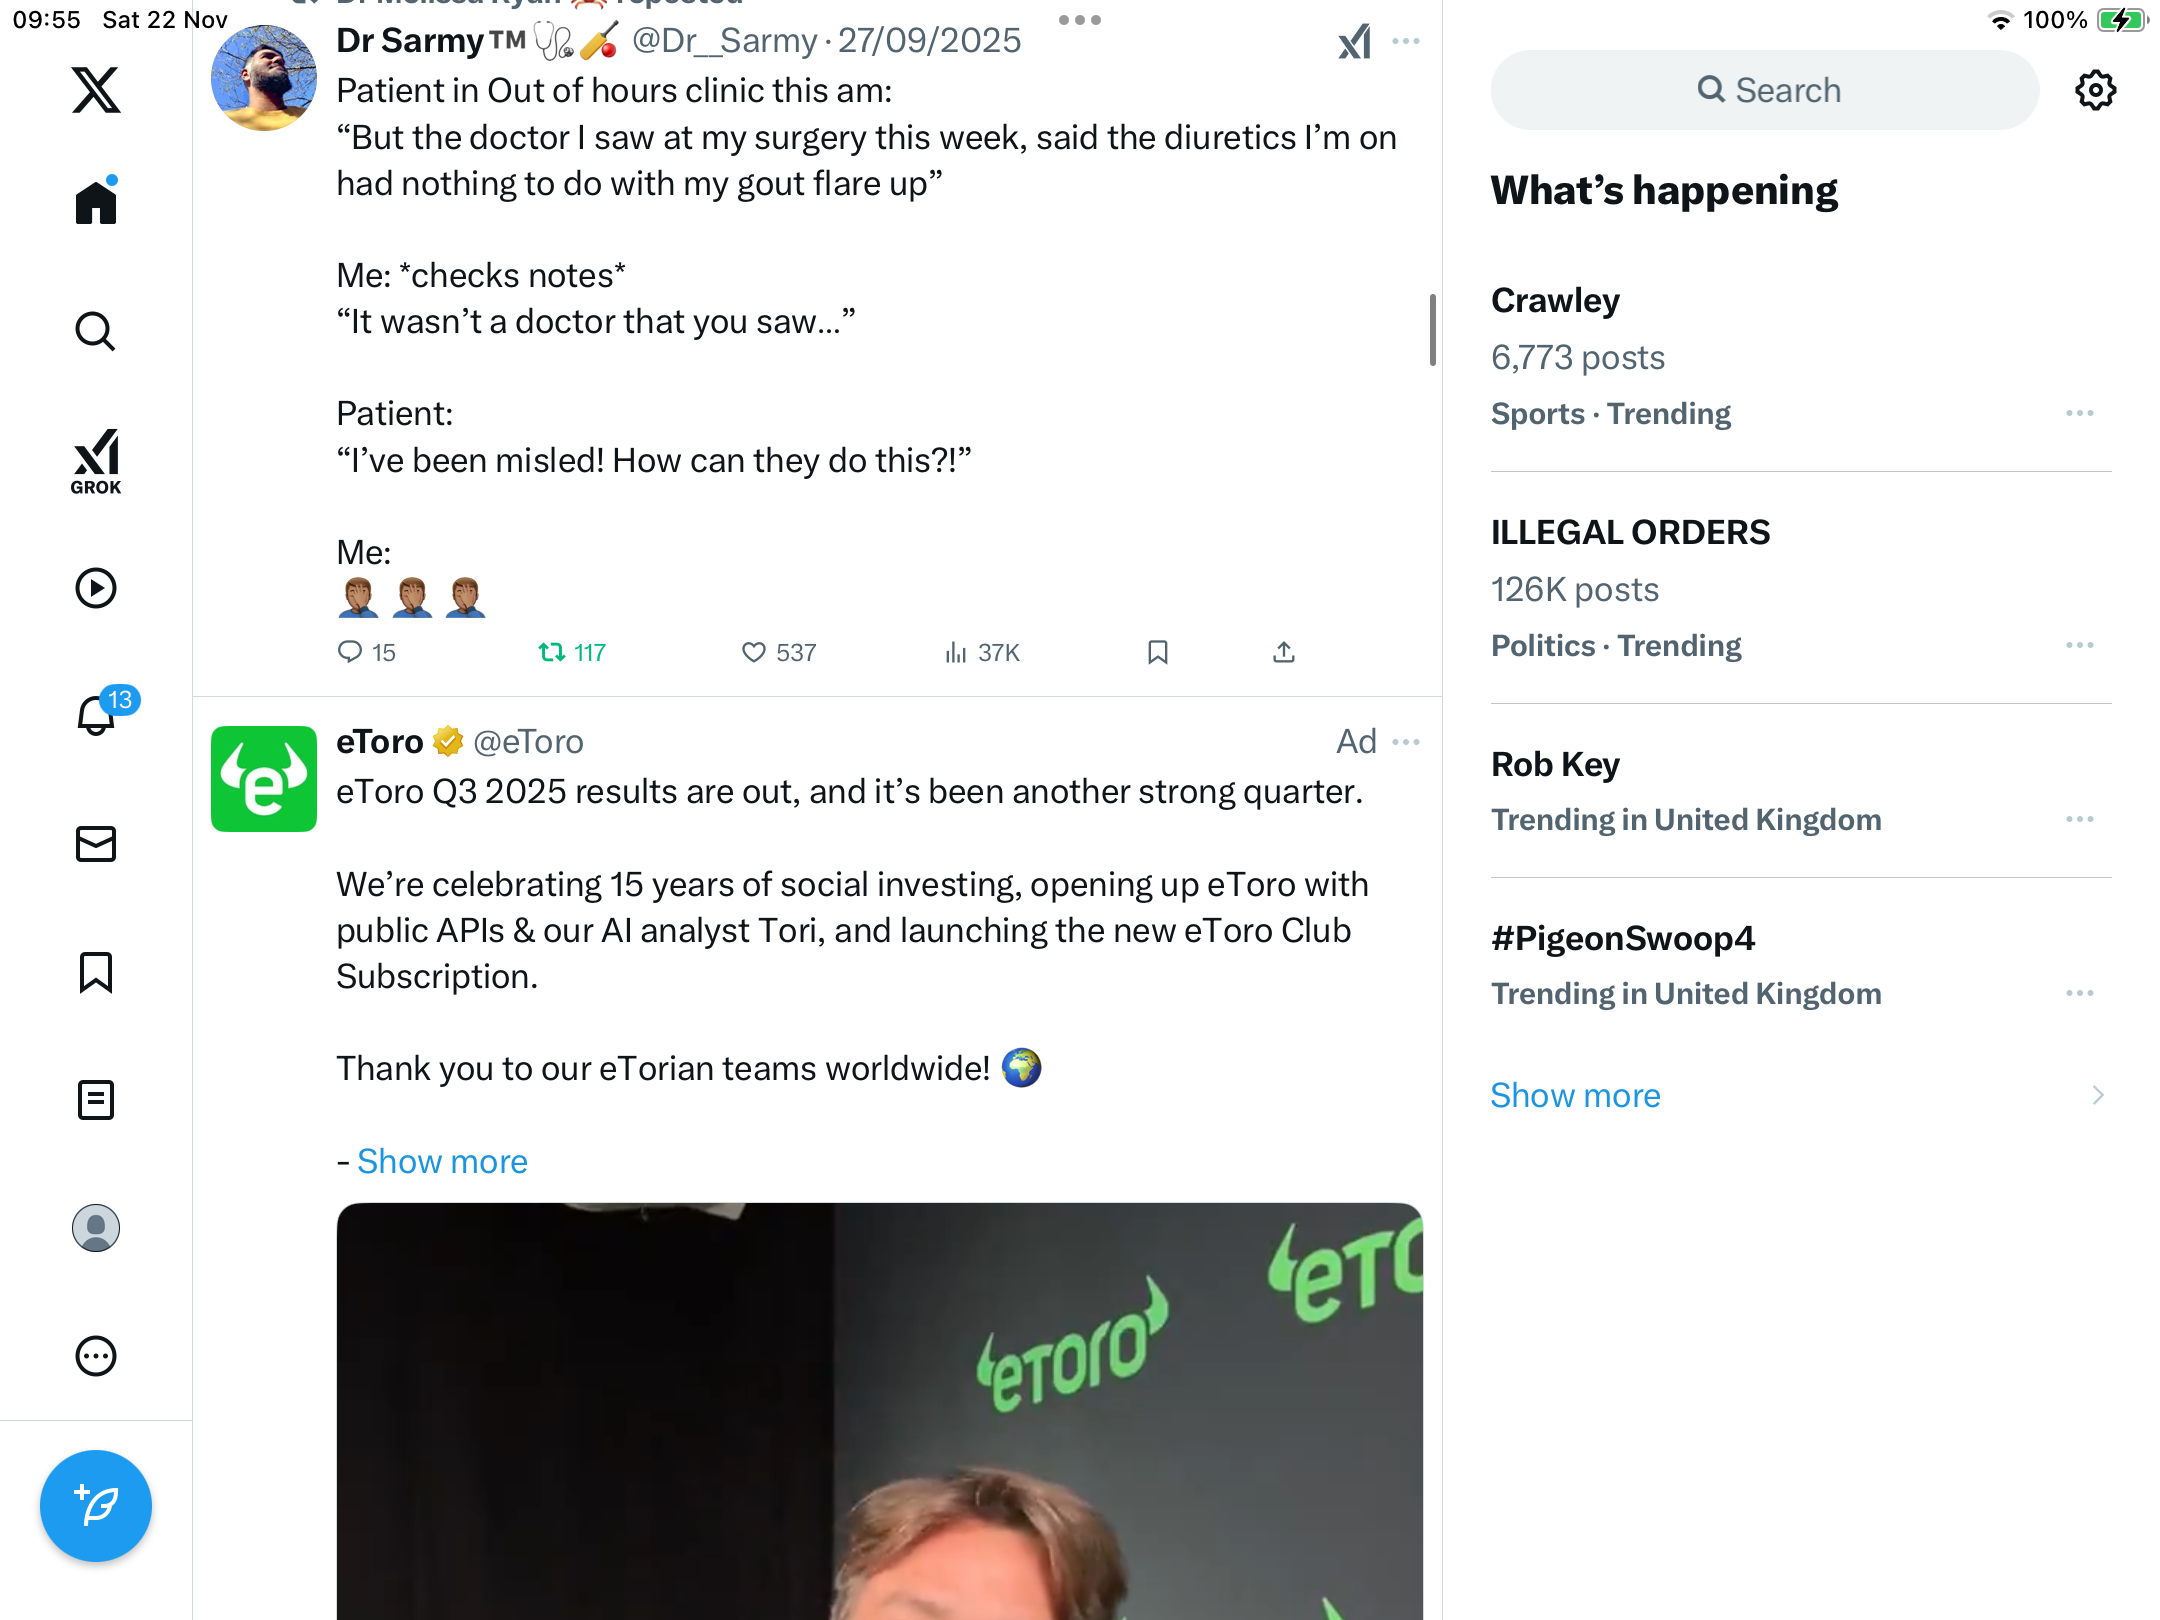Expand eToro post with Show more
Screen dimensions: 2160x1620
[x=442, y=1161]
